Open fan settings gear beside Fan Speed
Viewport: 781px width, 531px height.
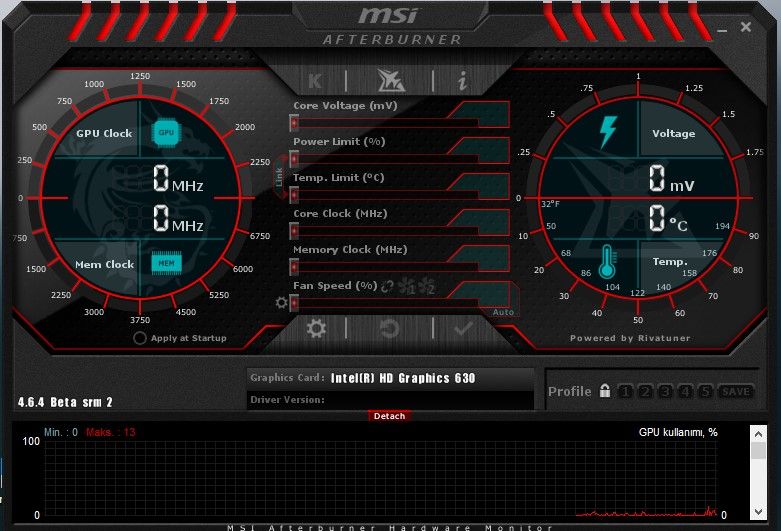coord(281,302)
